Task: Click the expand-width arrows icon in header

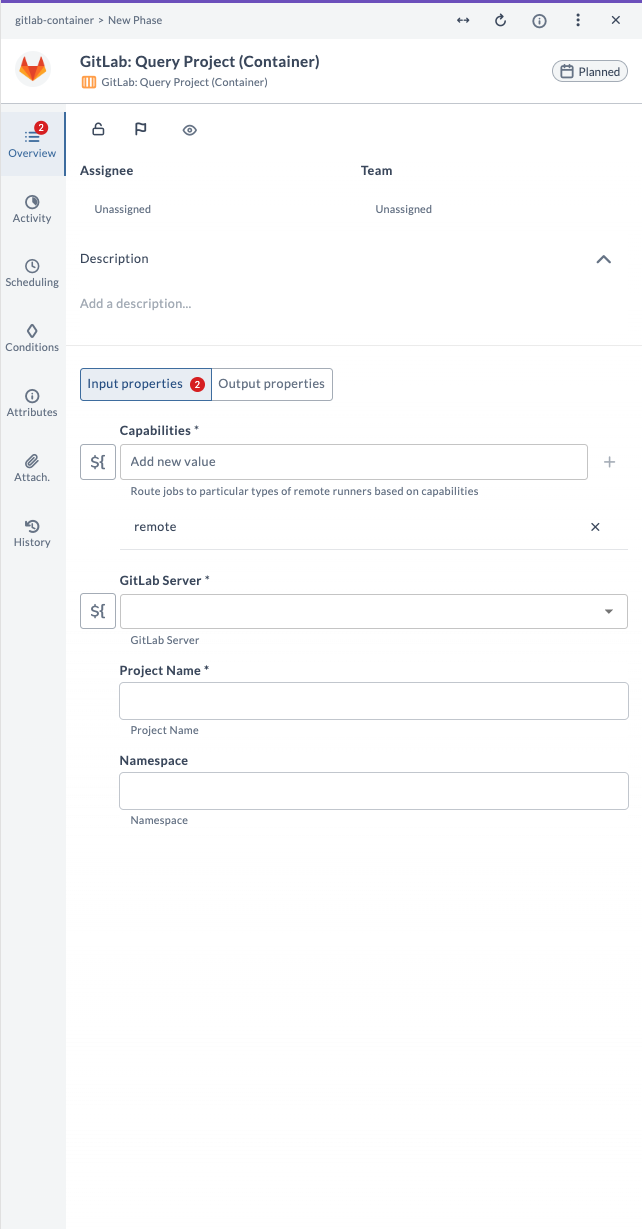Action: tap(463, 20)
